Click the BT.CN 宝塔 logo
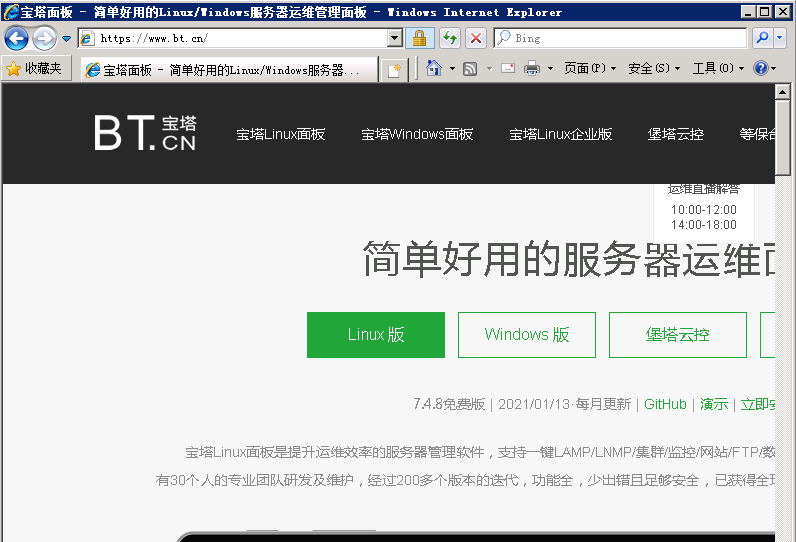 [145, 132]
